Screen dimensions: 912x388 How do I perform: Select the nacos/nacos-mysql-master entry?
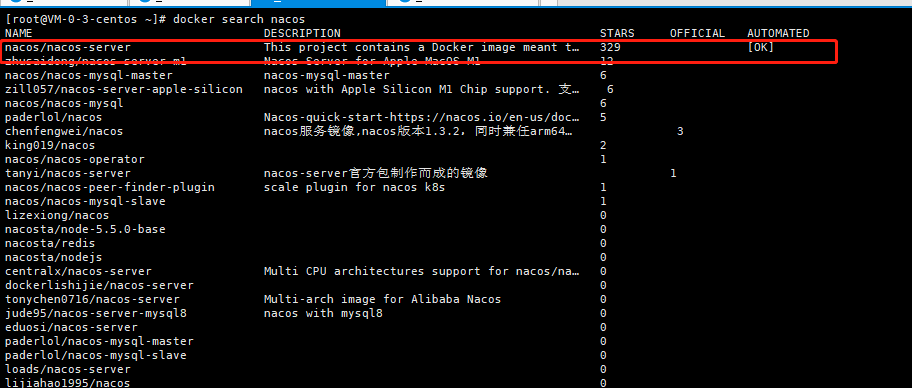(89, 75)
